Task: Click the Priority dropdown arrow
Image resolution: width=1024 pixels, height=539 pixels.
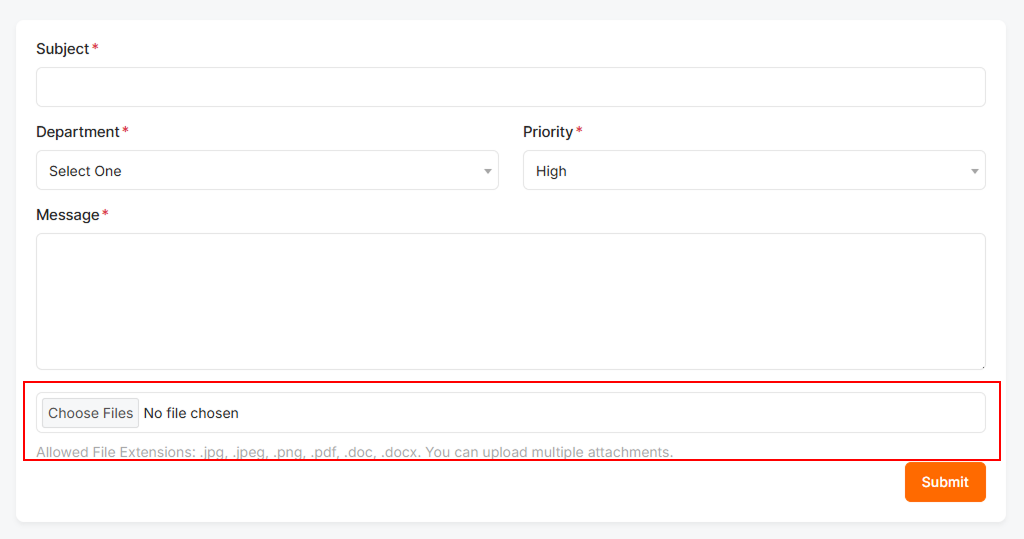Action: (x=975, y=171)
